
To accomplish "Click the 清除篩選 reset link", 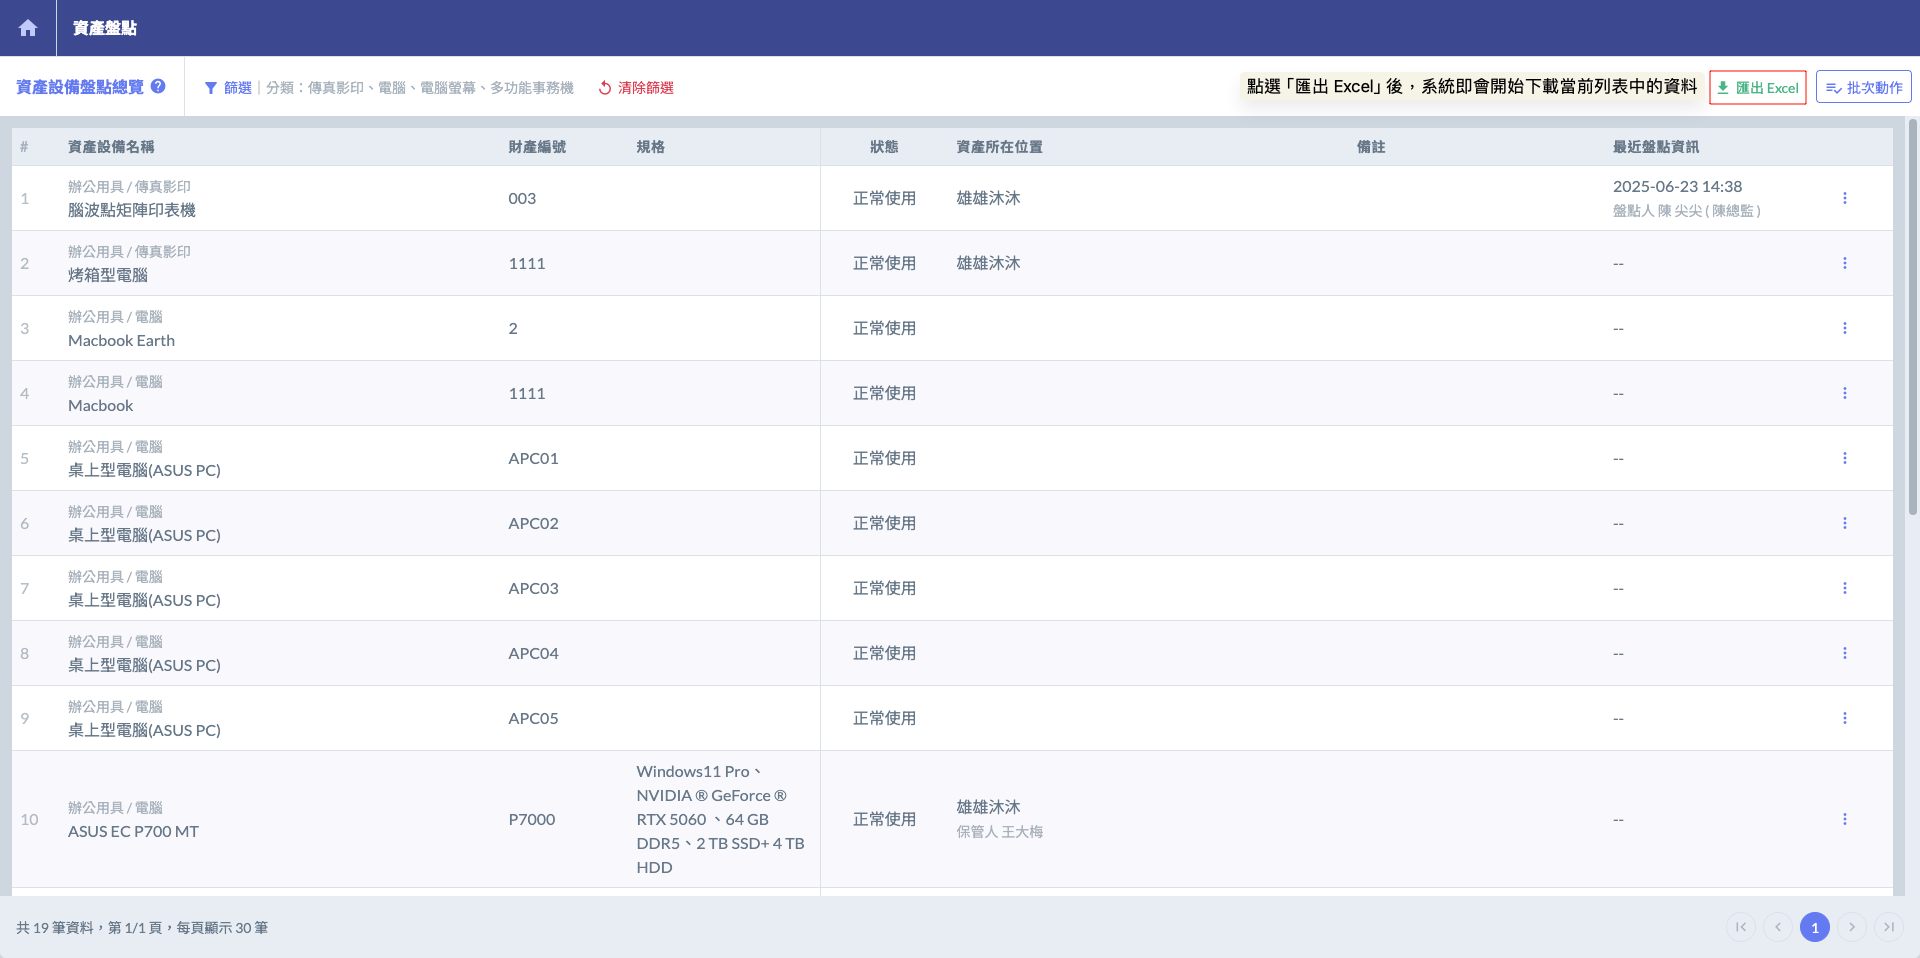I will coord(636,88).
